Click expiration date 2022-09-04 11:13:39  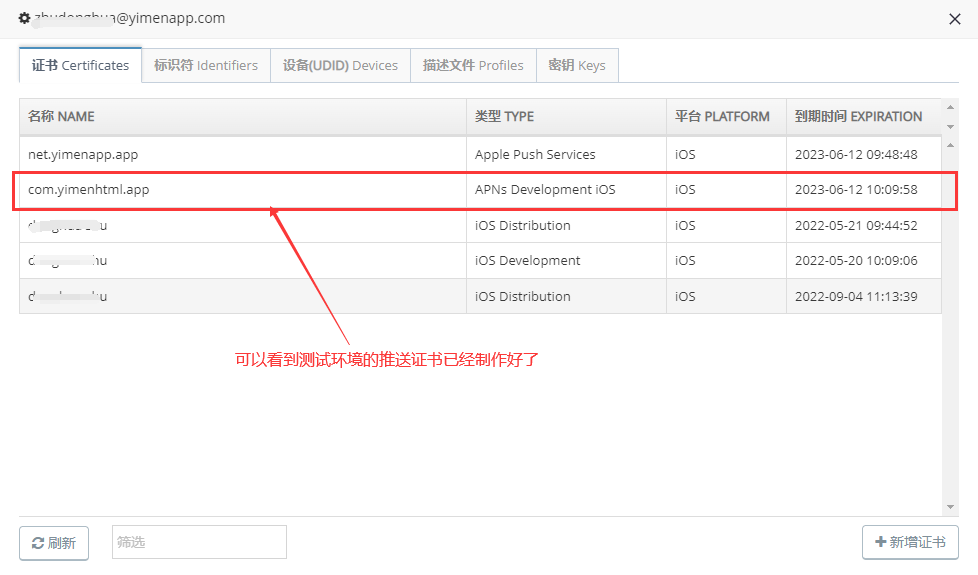(x=856, y=296)
